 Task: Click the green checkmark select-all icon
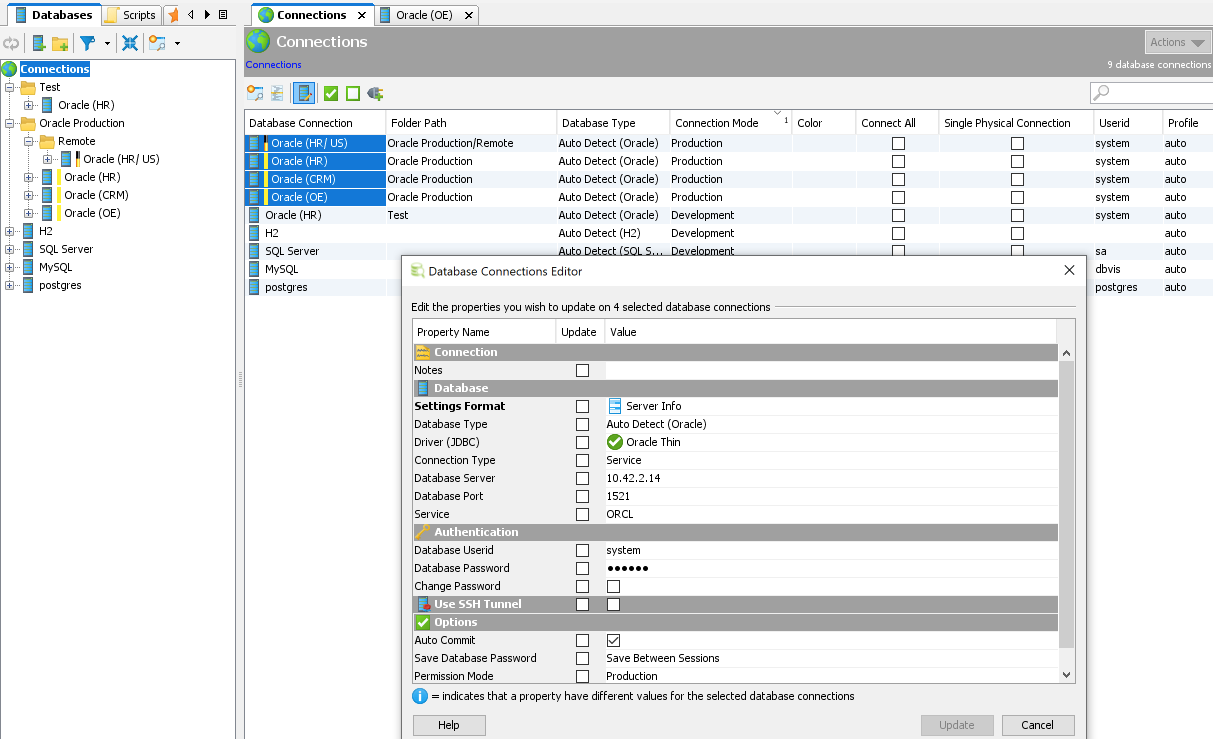pos(331,93)
